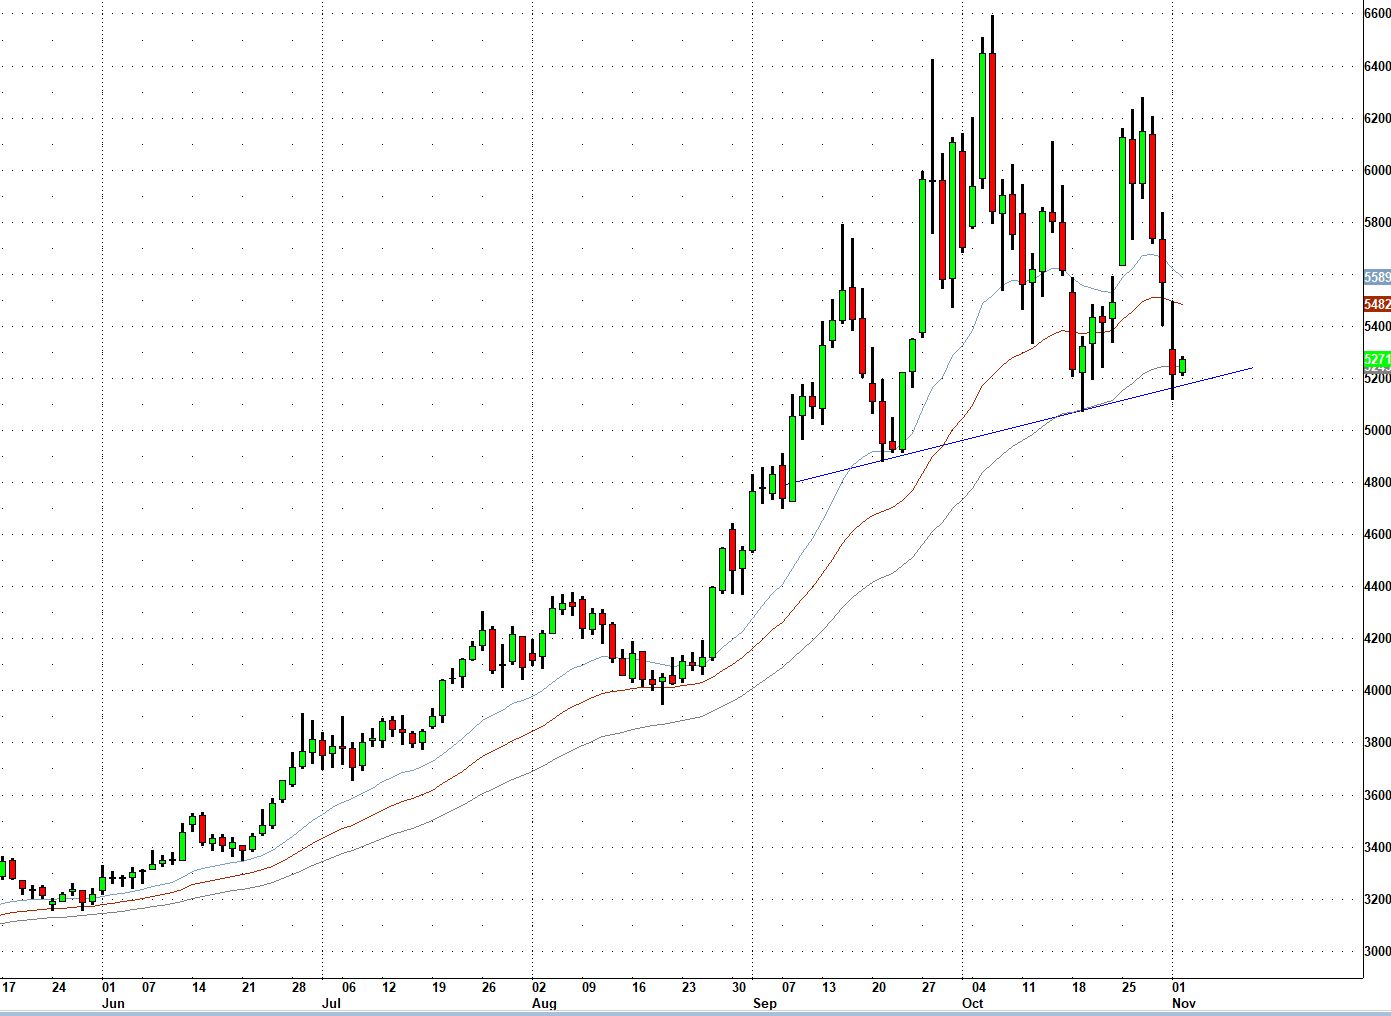Image resolution: width=1391 pixels, height=1016 pixels.
Task: Click the 06 date label above Jul
Action: 348,988
